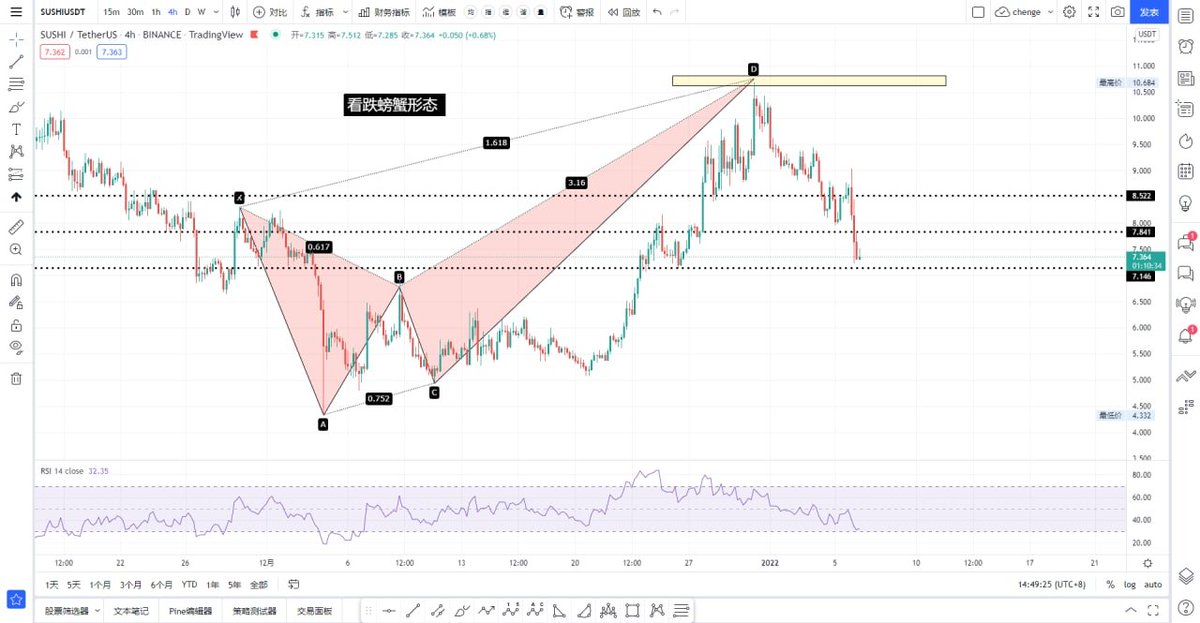Toggle percent scale mode
The image size is (1200, 623).
click(1110, 584)
